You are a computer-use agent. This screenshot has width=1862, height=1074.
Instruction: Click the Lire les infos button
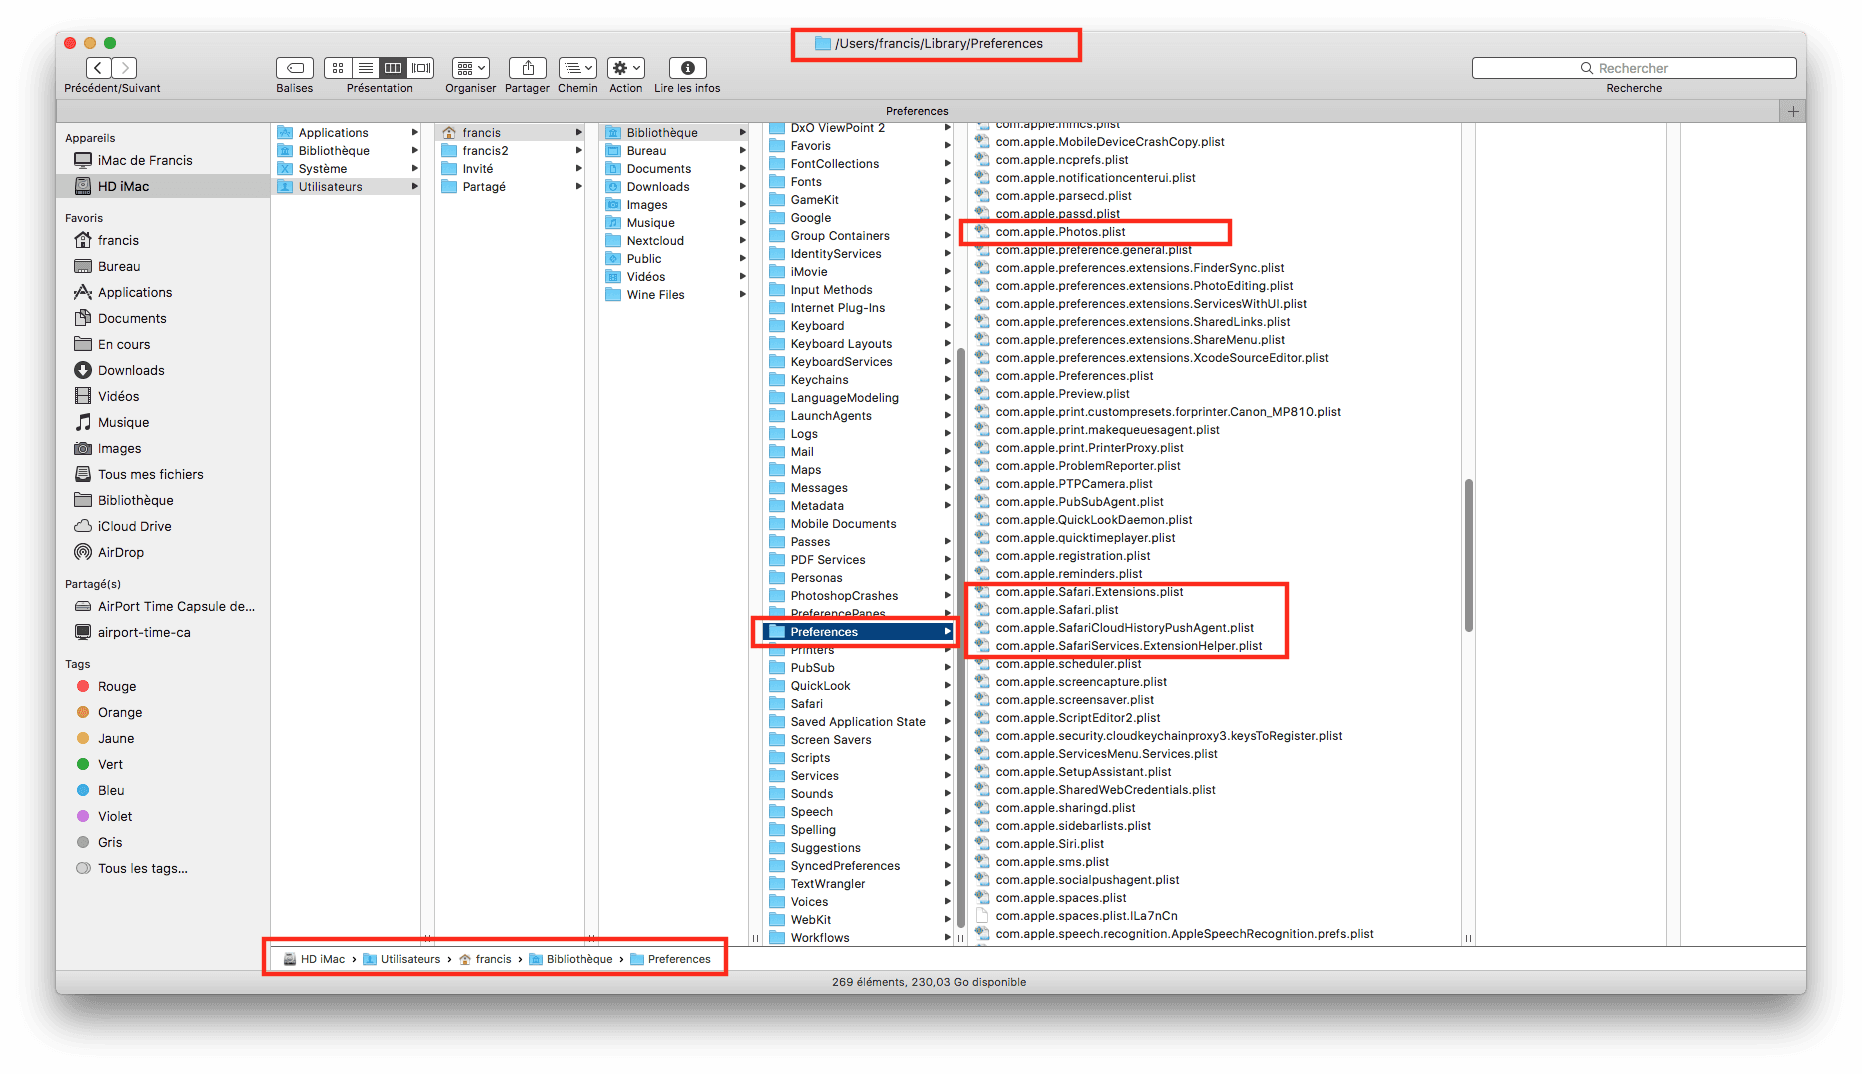tap(688, 68)
